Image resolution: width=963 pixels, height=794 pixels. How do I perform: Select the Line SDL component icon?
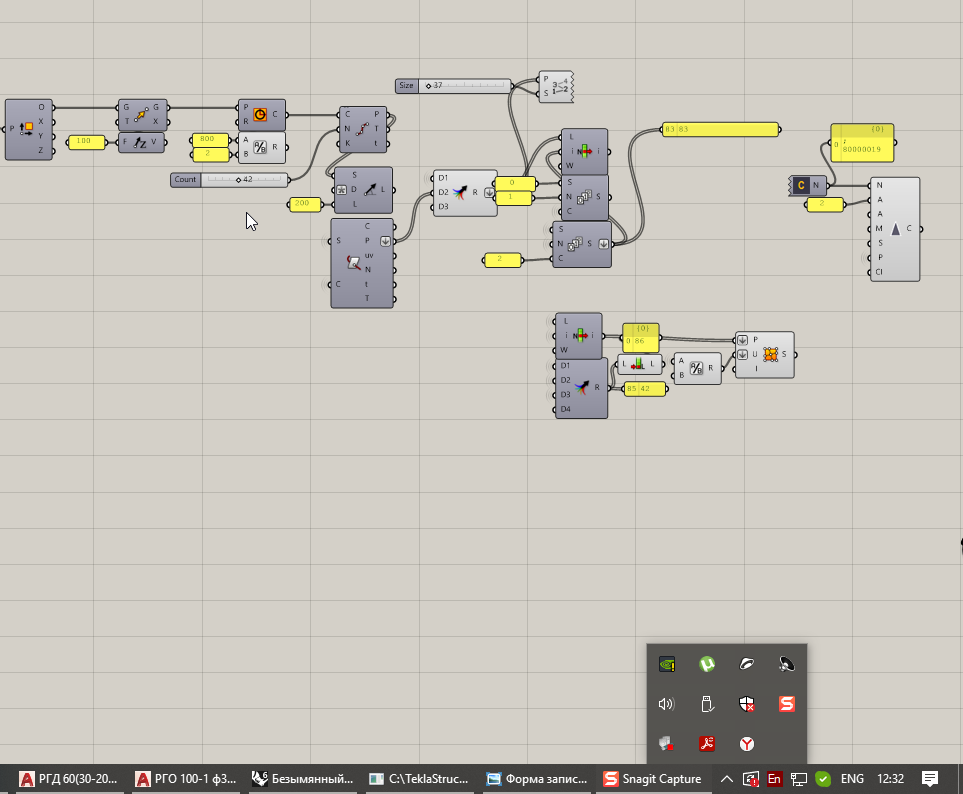point(370,190)
